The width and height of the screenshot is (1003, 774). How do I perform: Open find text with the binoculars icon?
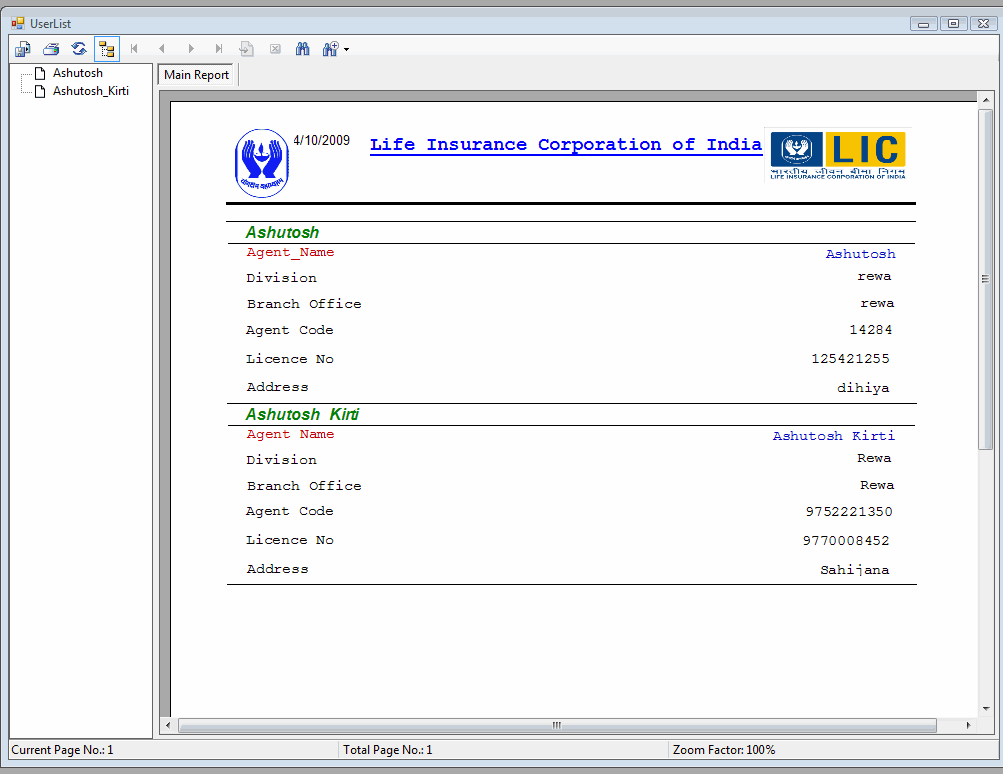tap(302, 48)
